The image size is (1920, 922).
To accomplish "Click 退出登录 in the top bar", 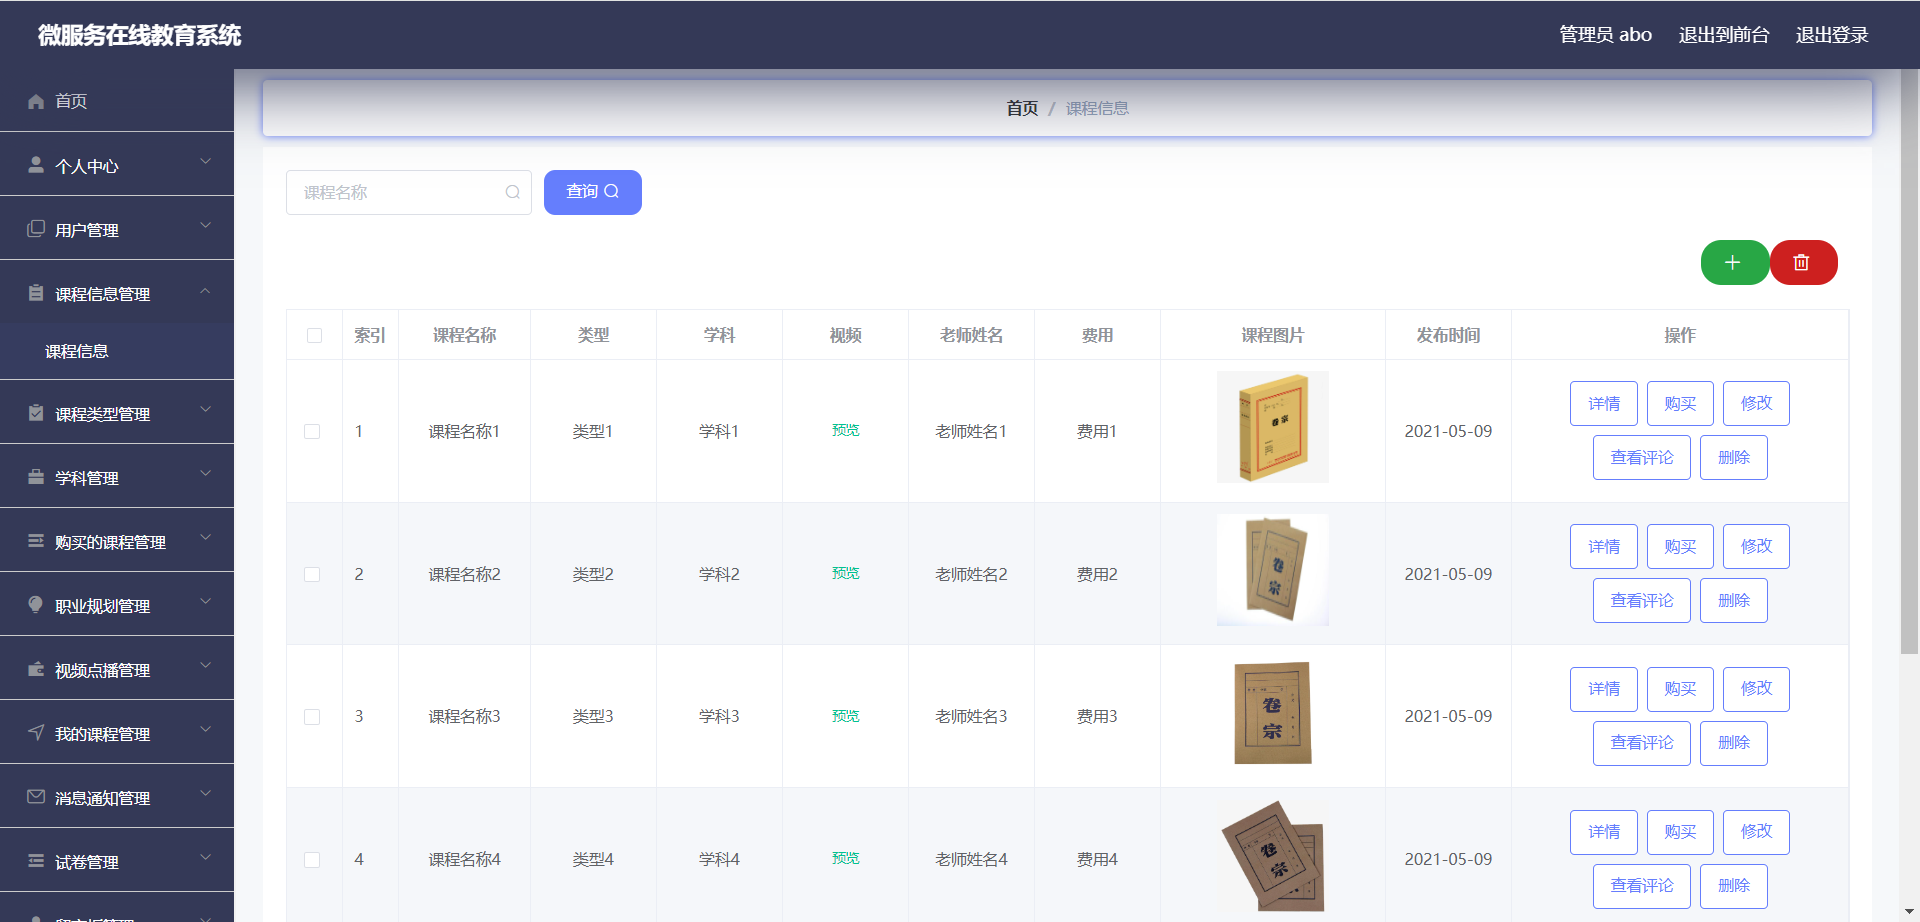I will pyautogui.click(x=1832, y=34).
